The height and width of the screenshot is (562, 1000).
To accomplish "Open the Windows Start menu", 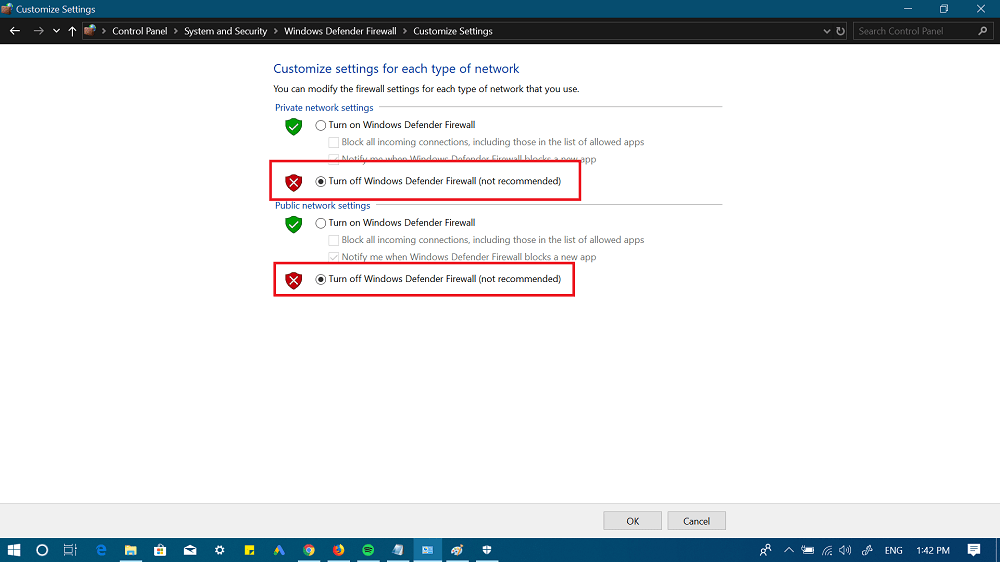I will point(13,550).
